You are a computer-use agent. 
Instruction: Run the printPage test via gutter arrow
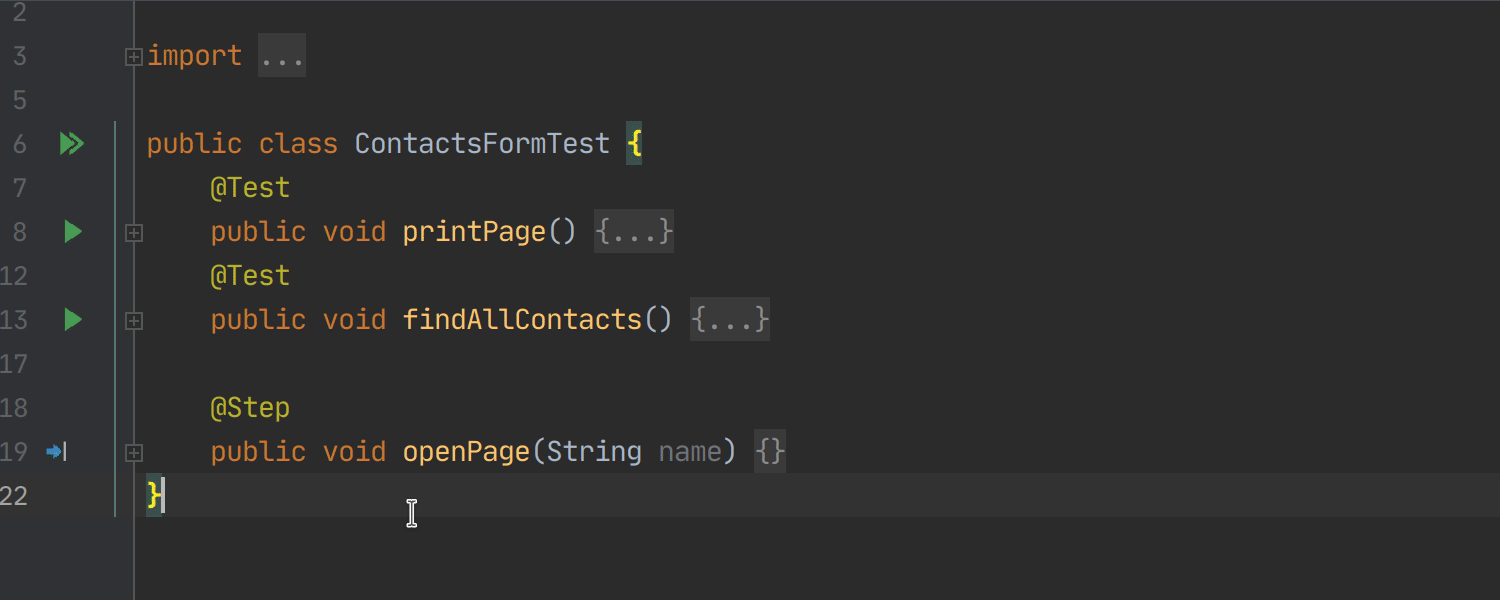[72, 232]
